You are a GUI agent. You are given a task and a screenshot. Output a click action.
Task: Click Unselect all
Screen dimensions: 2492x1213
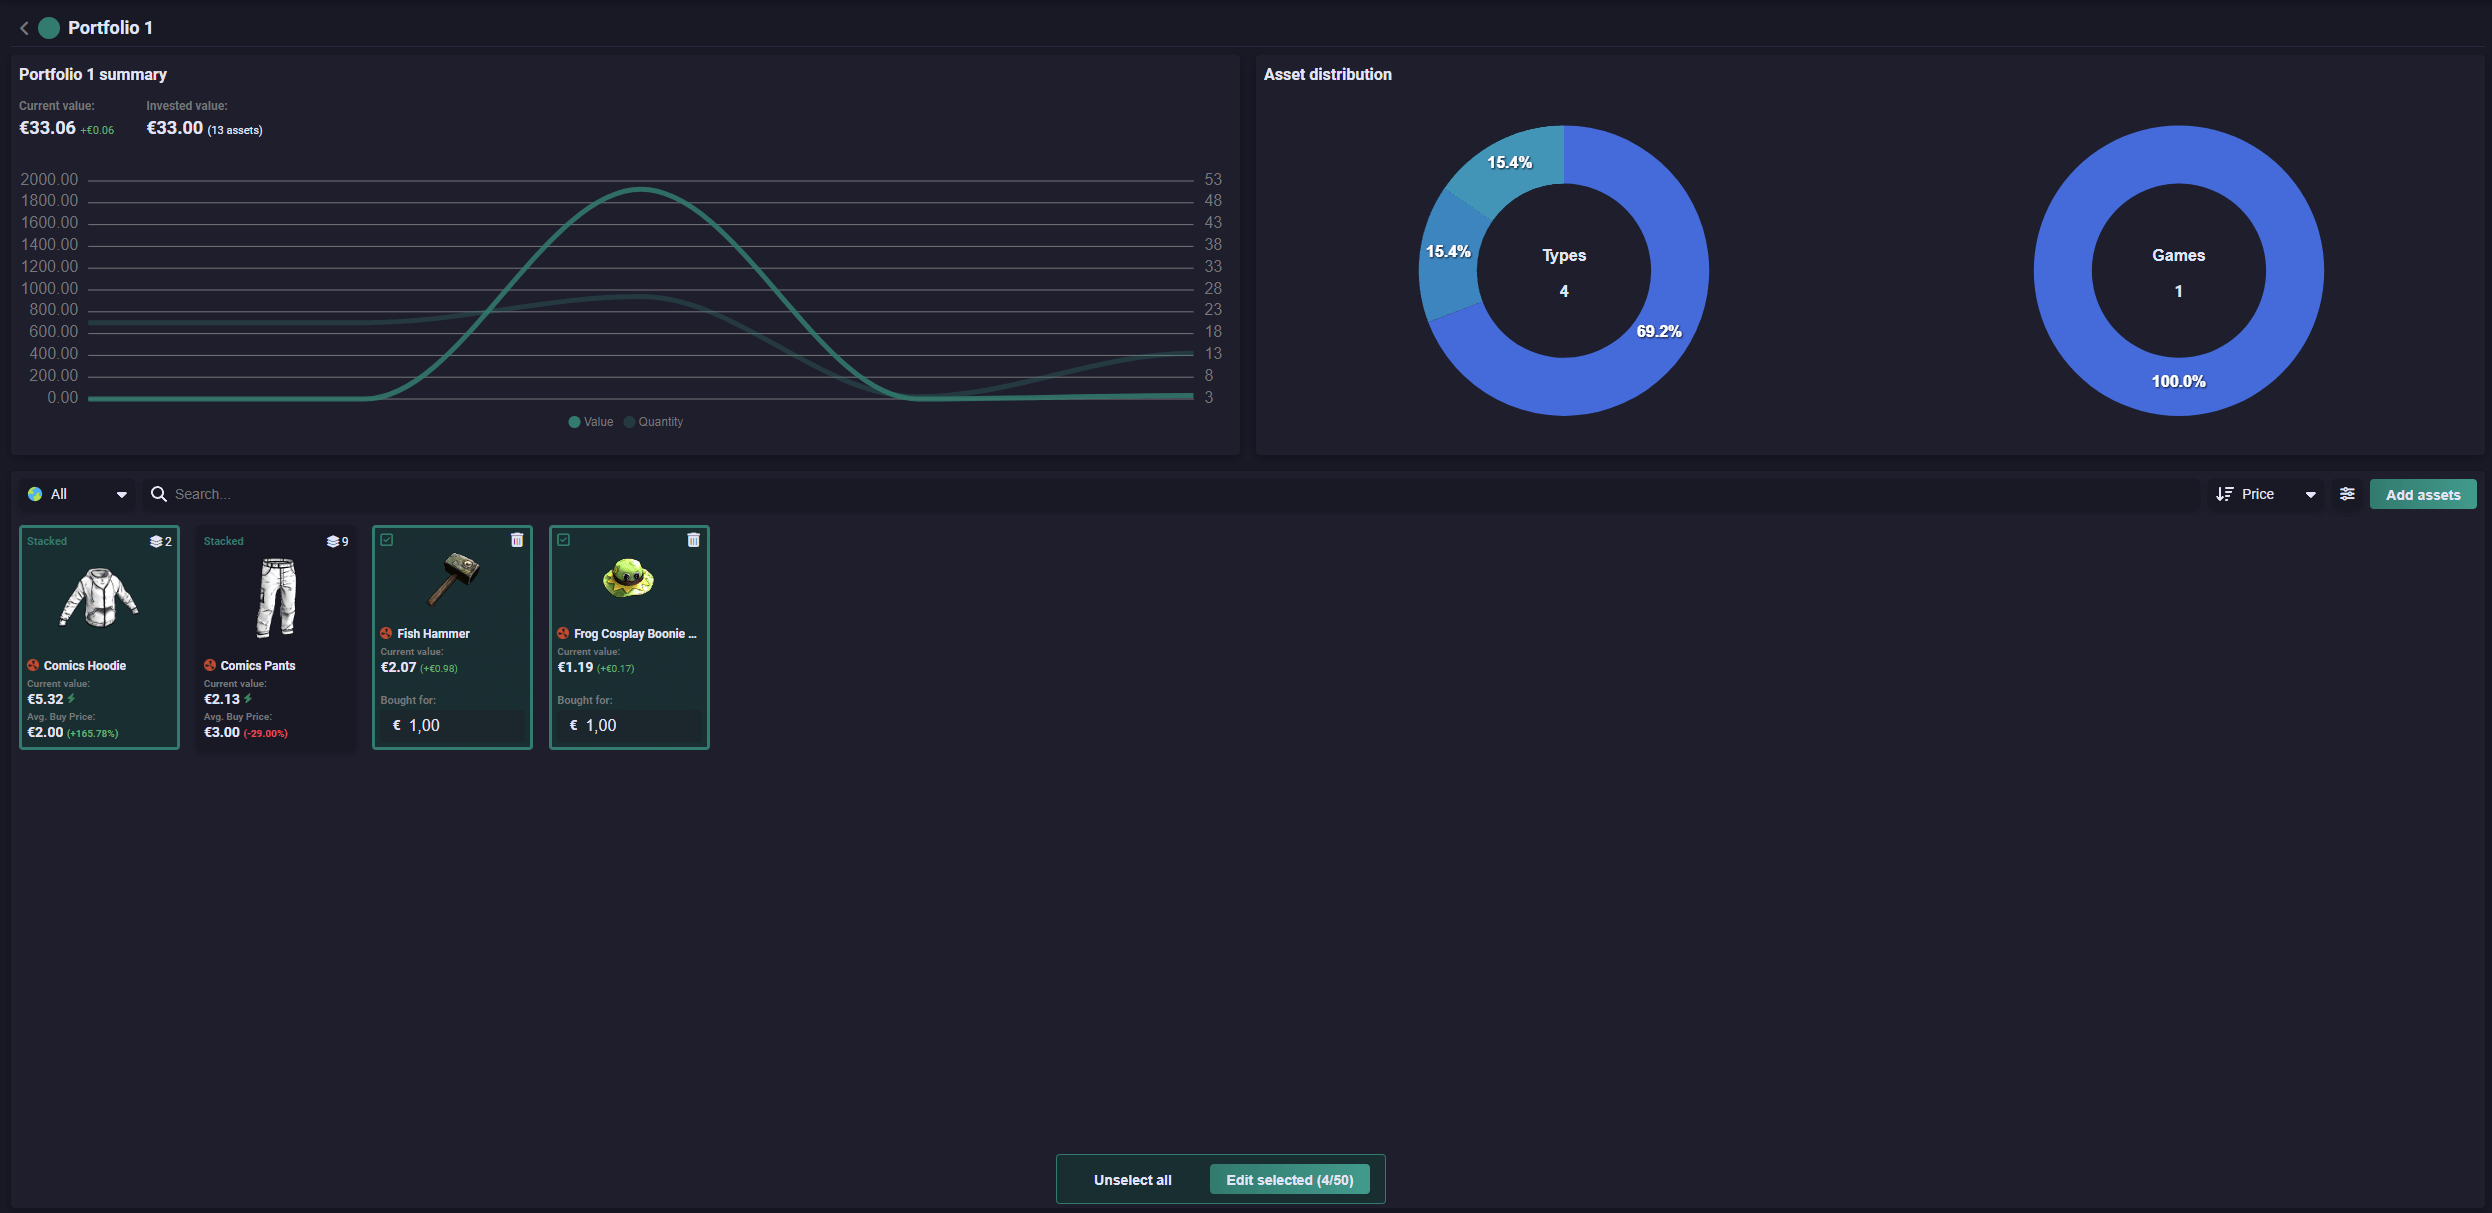tap(1132, 1180)
